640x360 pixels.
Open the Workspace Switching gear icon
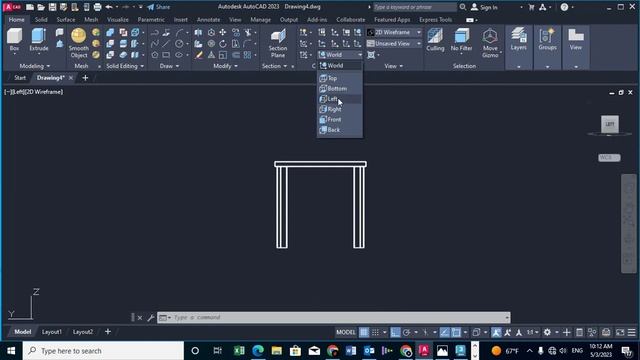pos(547,332)
